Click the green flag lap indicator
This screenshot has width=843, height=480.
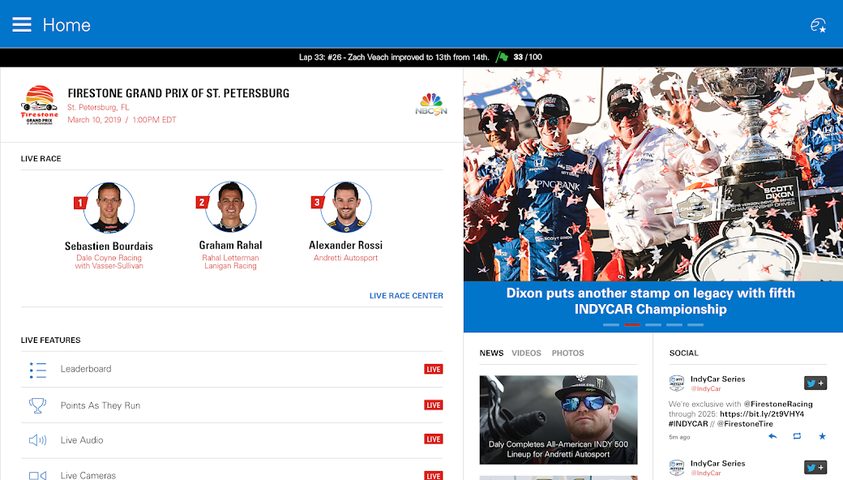tap(502, 56)
